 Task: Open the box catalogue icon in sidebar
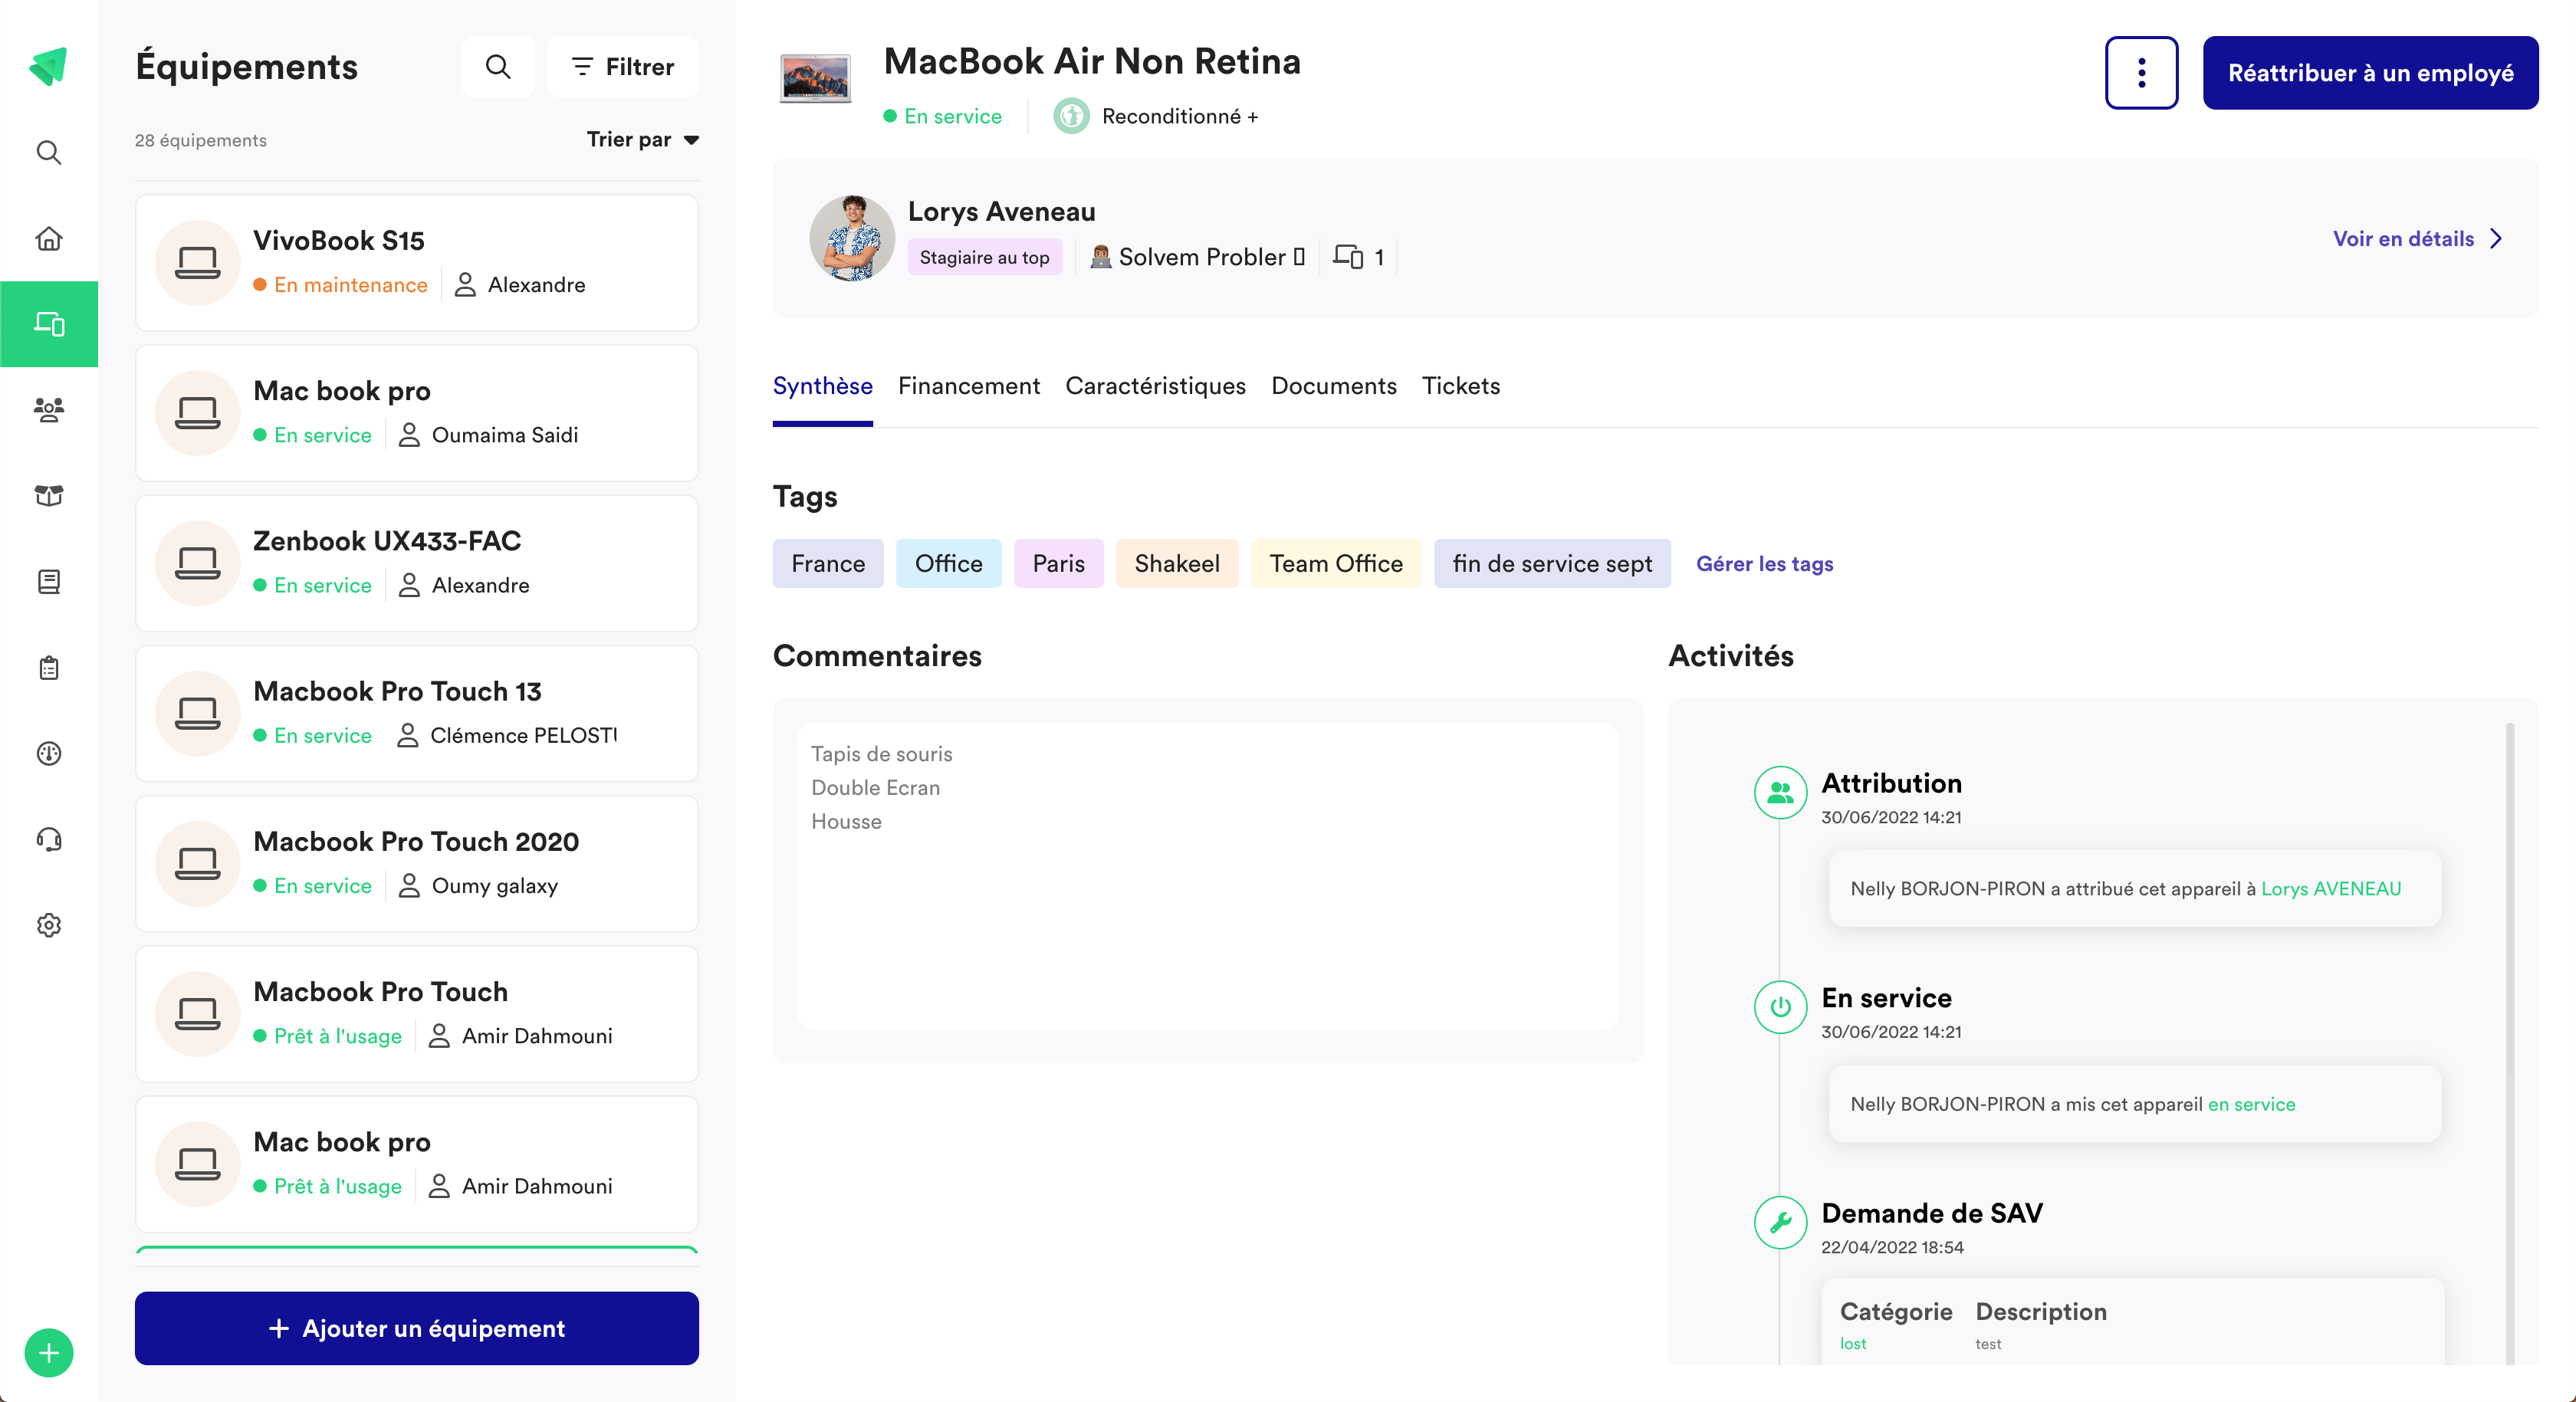click(x=49, y=495)
